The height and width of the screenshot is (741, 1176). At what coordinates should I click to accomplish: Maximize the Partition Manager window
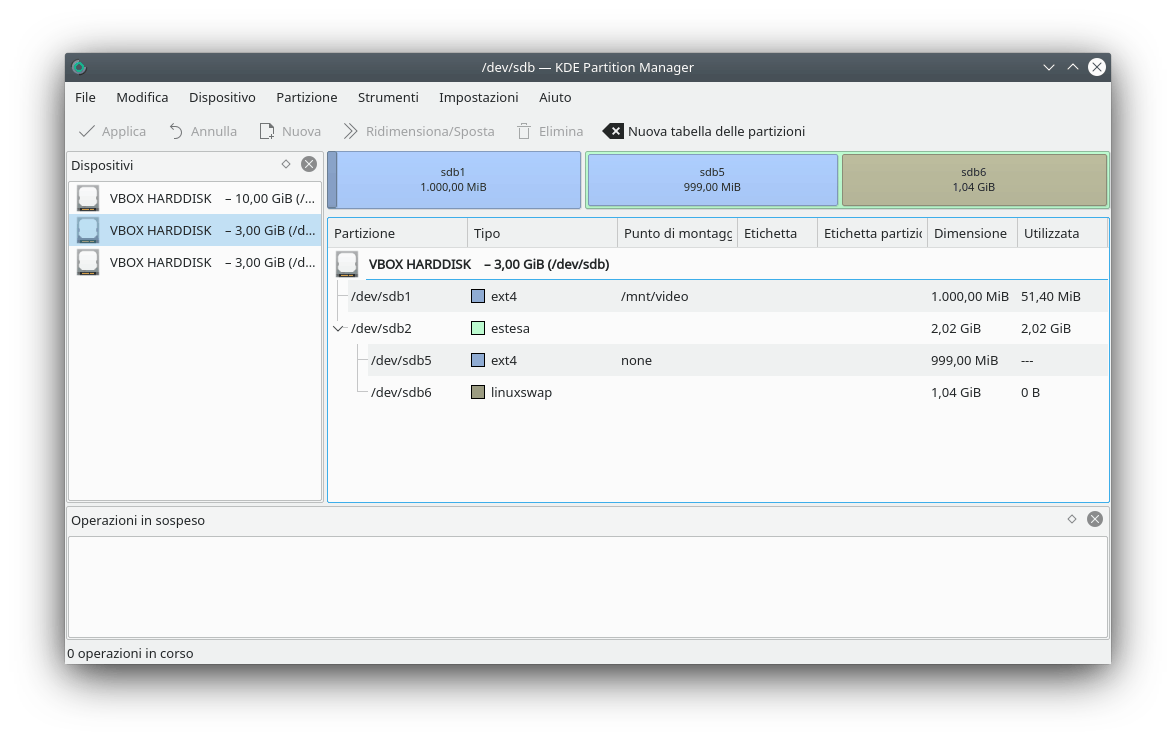pos(1072,68)
